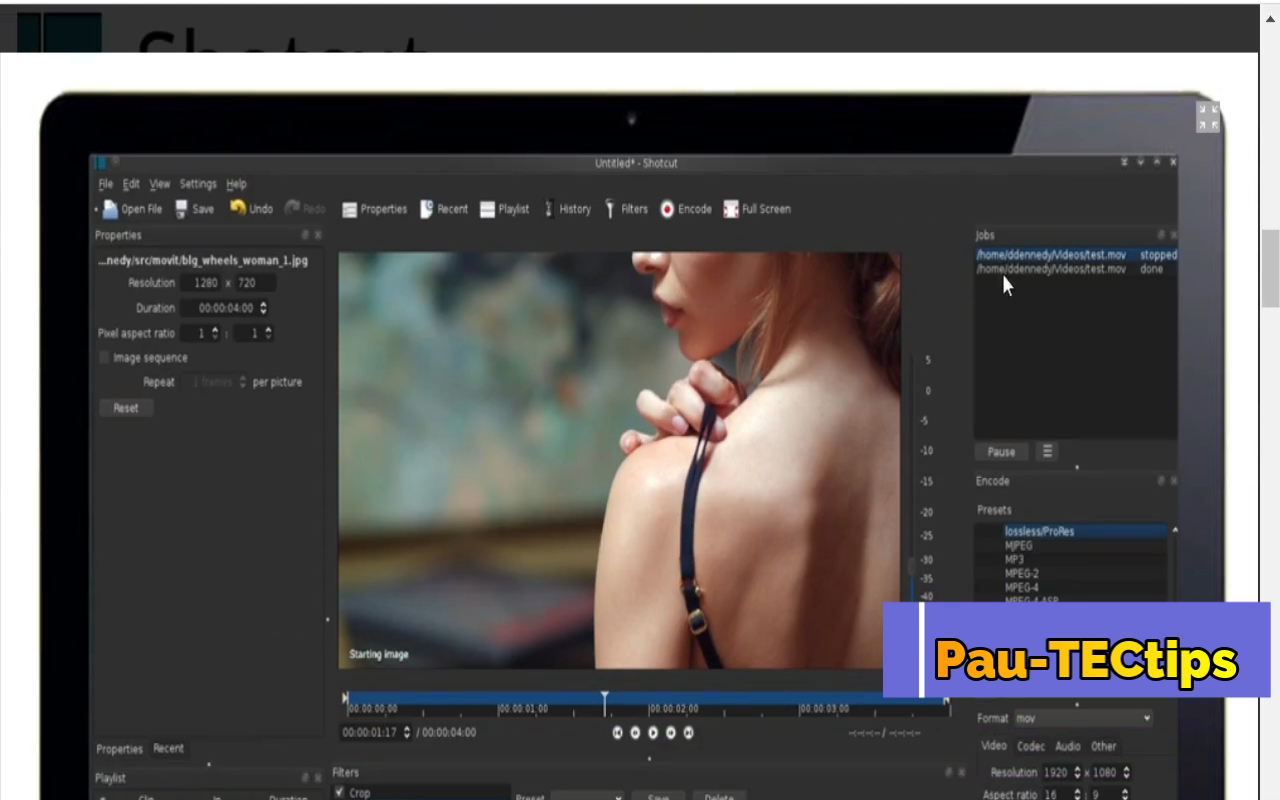Screen dimensions: 1280x800
Task: Select the stopped test.mov job
Action: [x=1076, y=255]
